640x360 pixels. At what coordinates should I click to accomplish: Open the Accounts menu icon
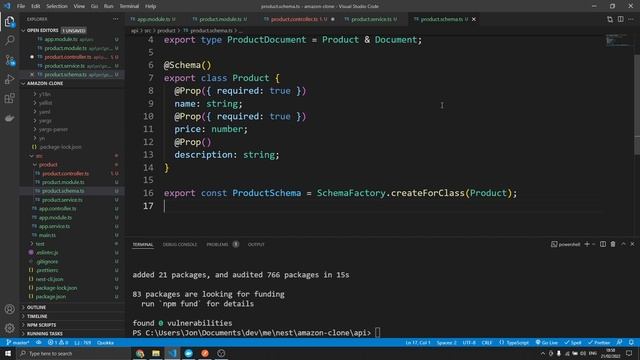click(9, 309)
